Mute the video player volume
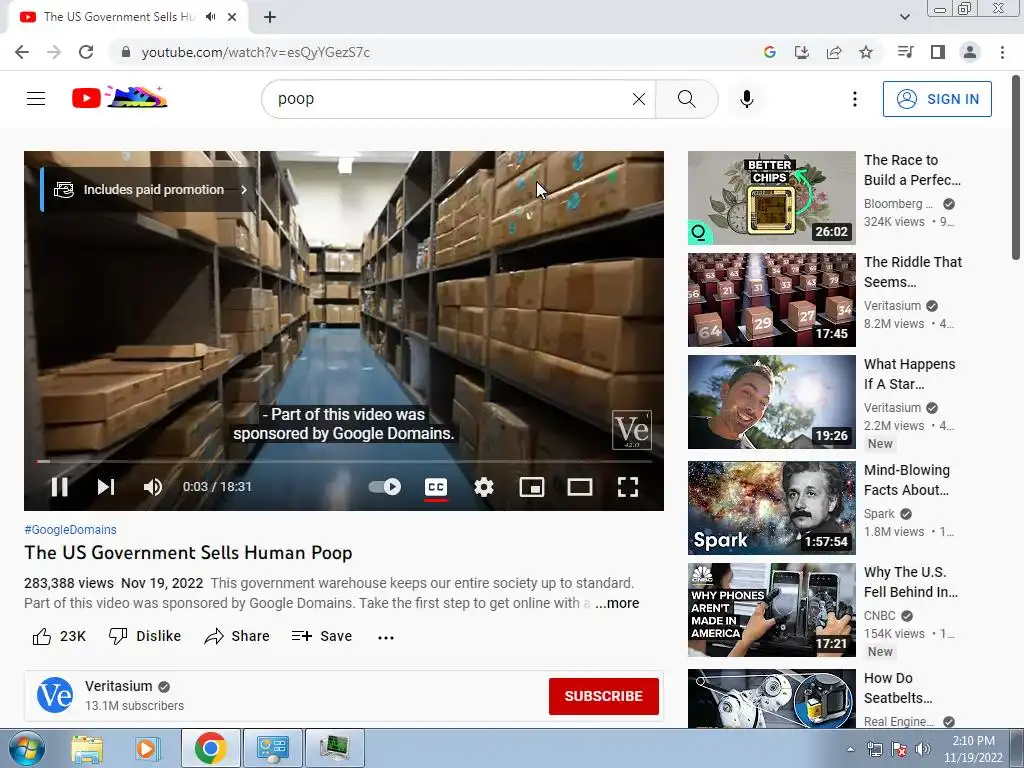 point(153,487)
